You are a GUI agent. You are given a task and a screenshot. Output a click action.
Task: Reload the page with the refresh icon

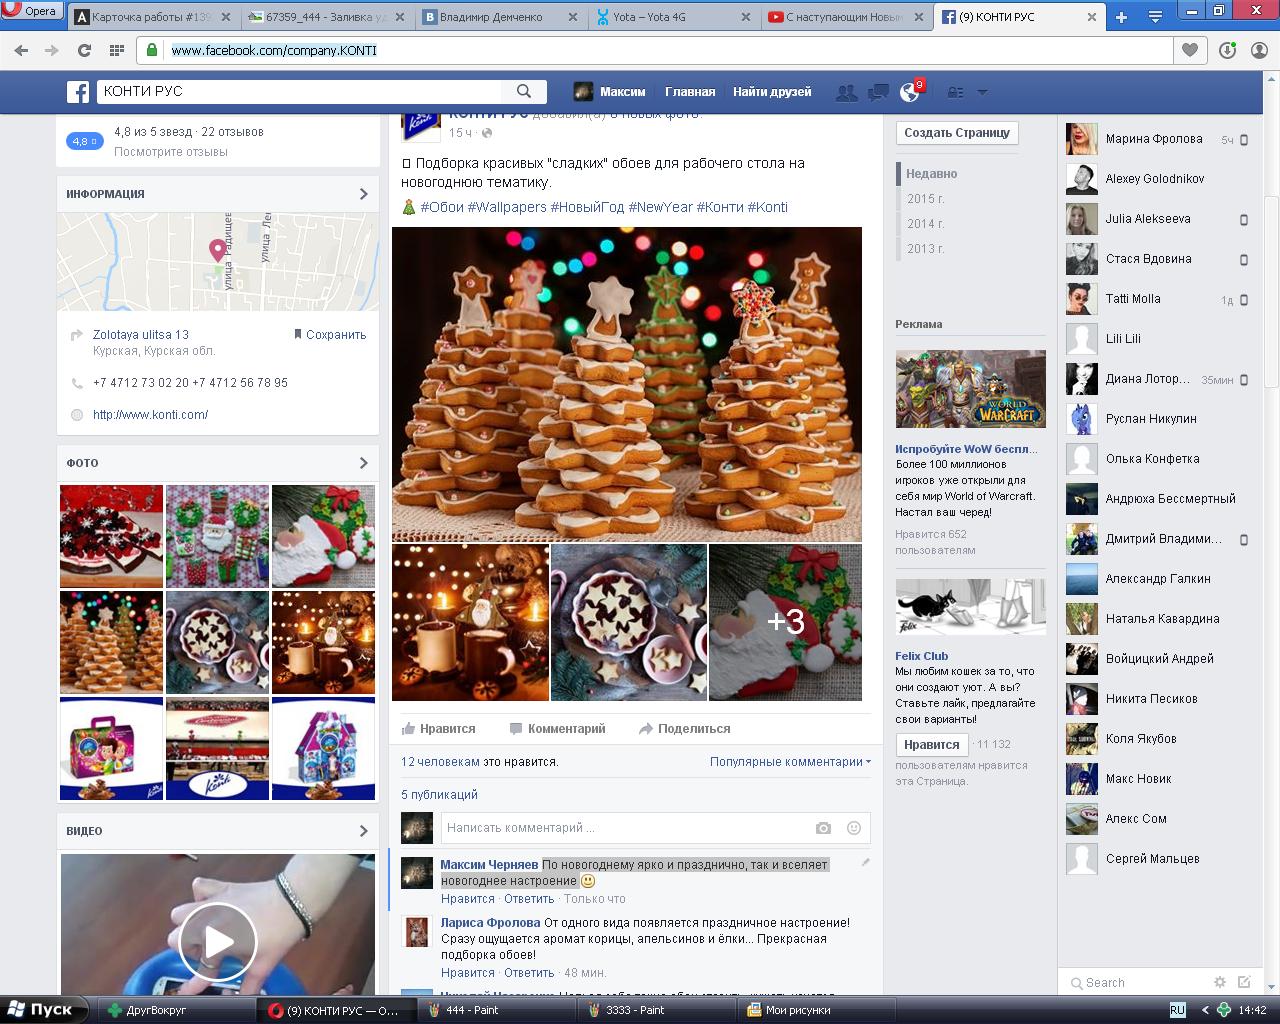point(84,51)
